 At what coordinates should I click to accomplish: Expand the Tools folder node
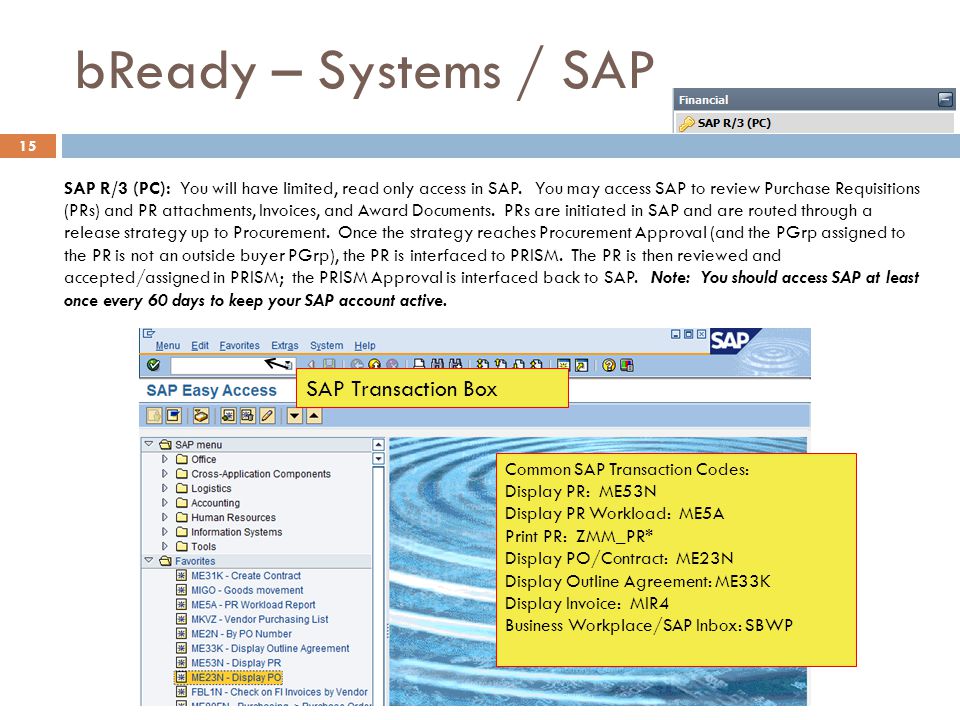[x=165, y=546]
